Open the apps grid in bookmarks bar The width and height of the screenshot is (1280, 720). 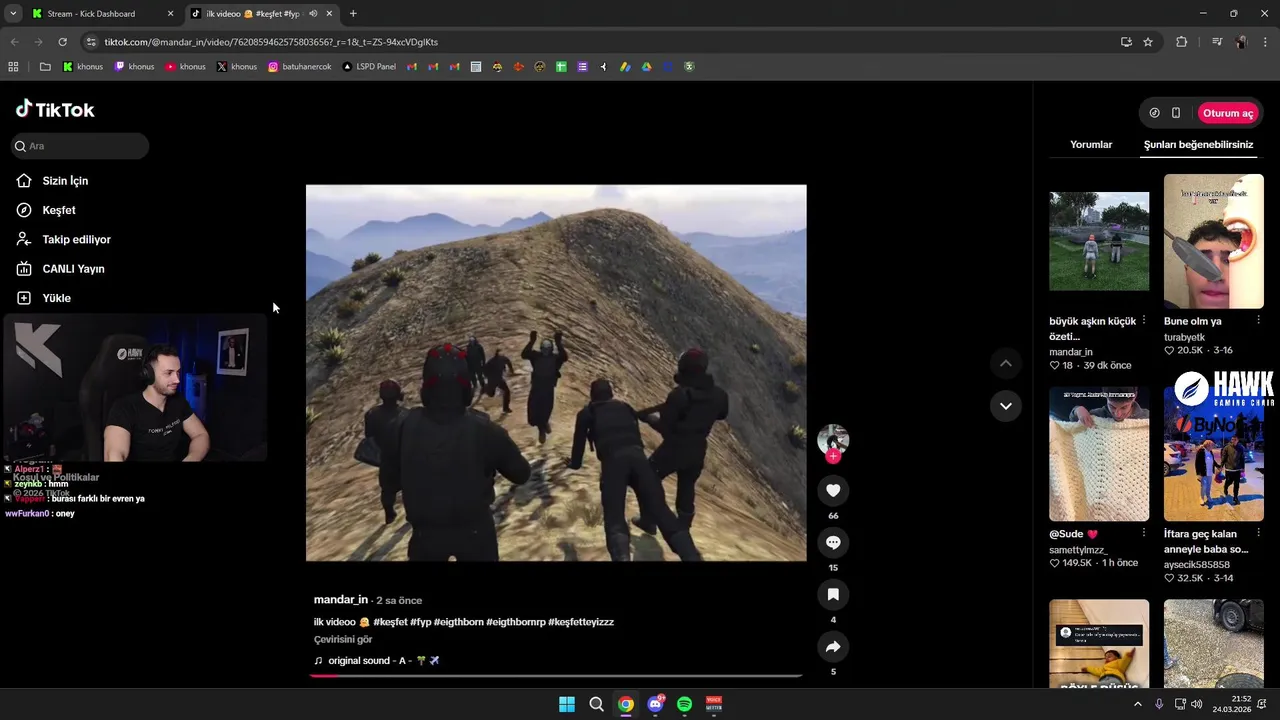click(x=13, y=67)
